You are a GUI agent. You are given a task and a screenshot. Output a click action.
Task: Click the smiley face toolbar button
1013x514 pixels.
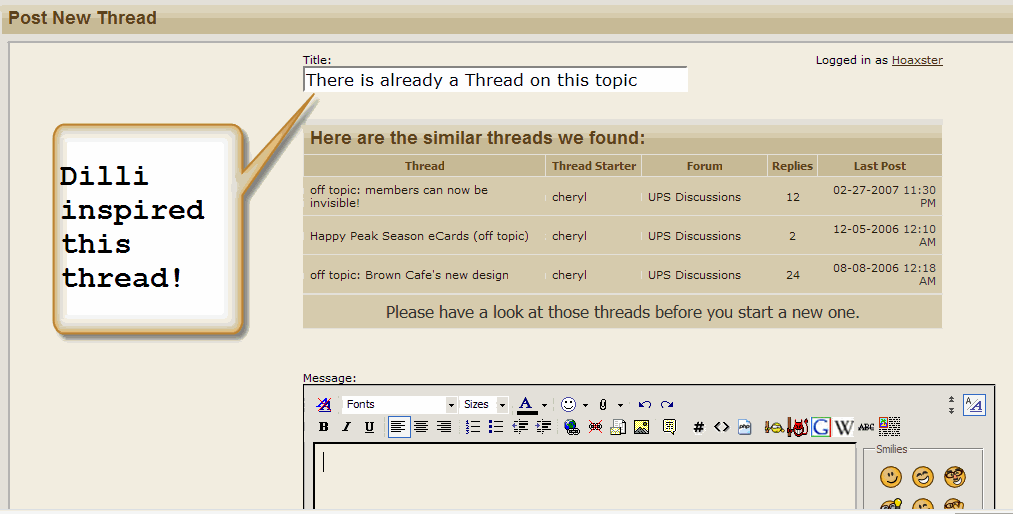point(569,404)
